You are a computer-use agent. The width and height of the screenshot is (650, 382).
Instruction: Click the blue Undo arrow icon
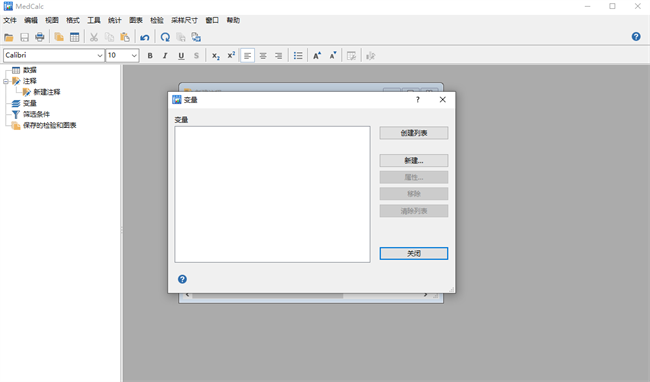pos(145,37)
